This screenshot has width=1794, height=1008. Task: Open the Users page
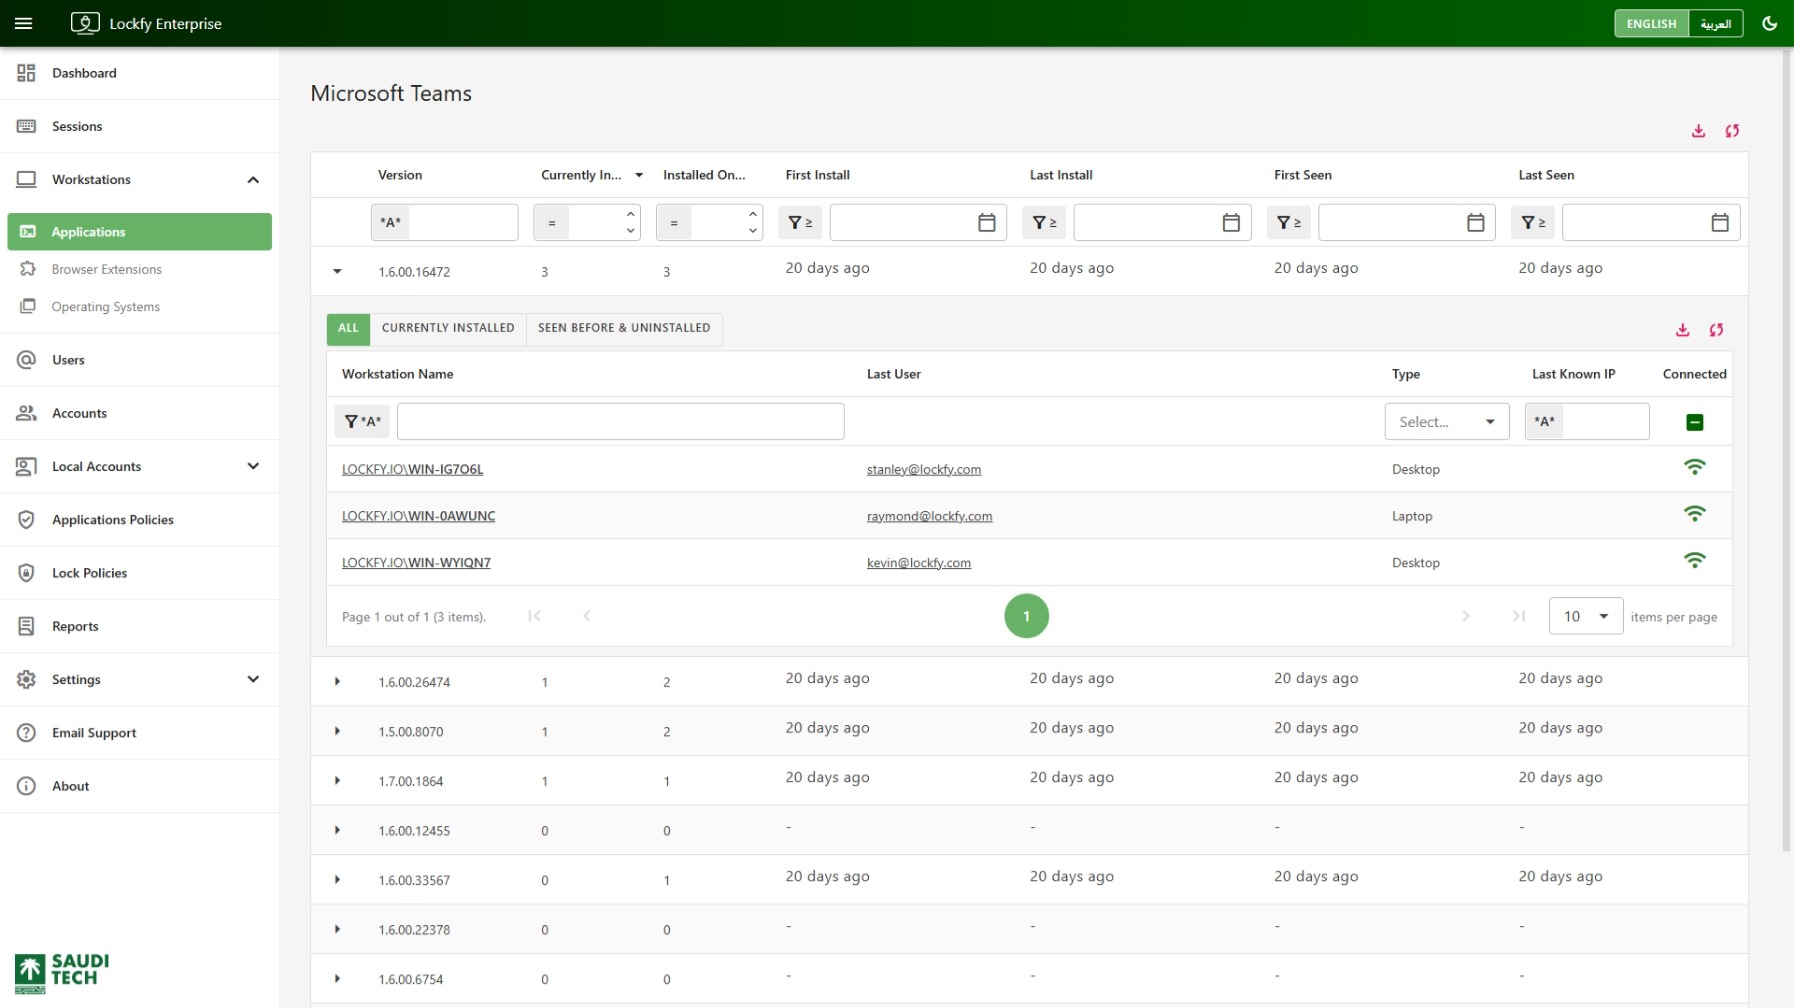pos(139,360)
